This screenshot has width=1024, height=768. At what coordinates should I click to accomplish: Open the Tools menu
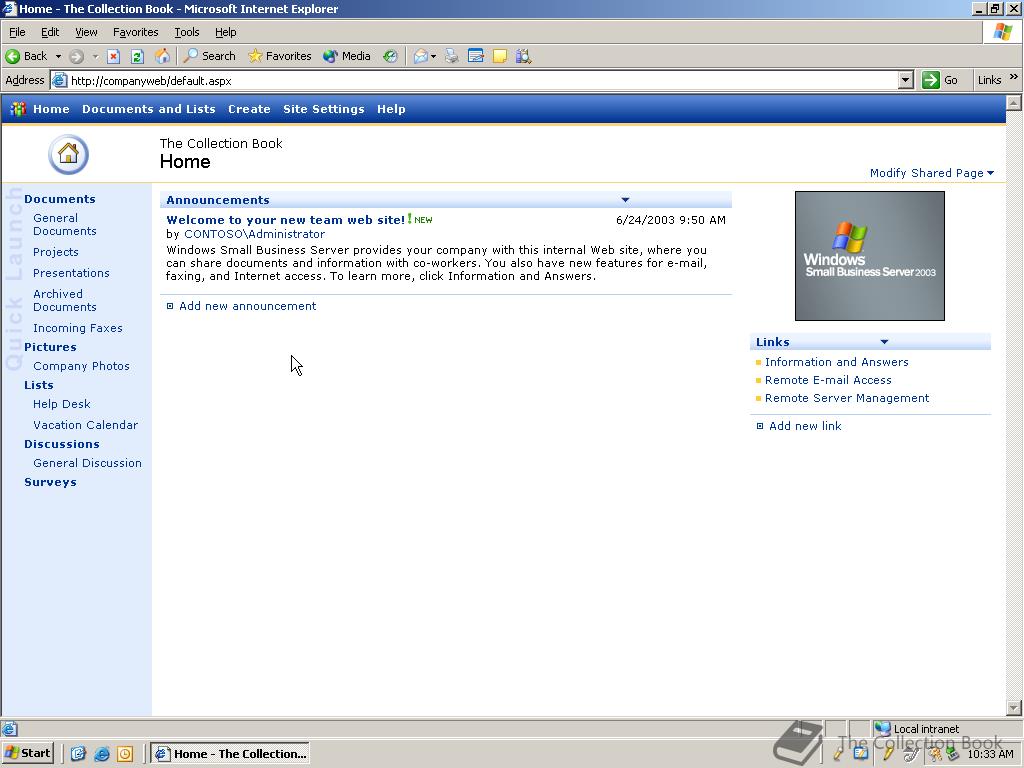[186, 32]
